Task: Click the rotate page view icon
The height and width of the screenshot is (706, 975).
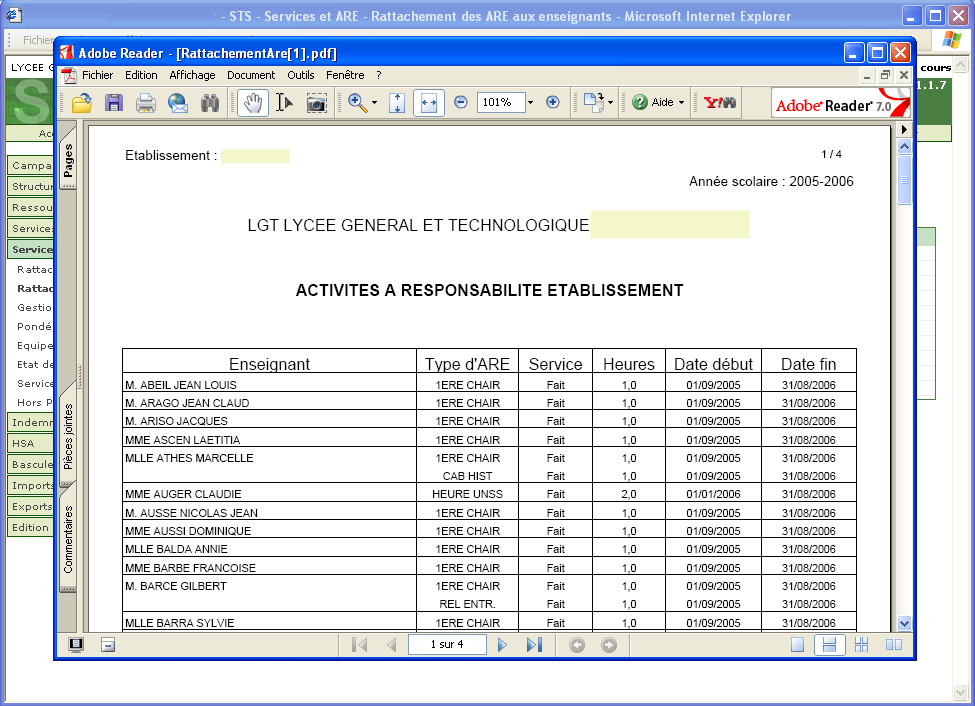Action: 594,103
